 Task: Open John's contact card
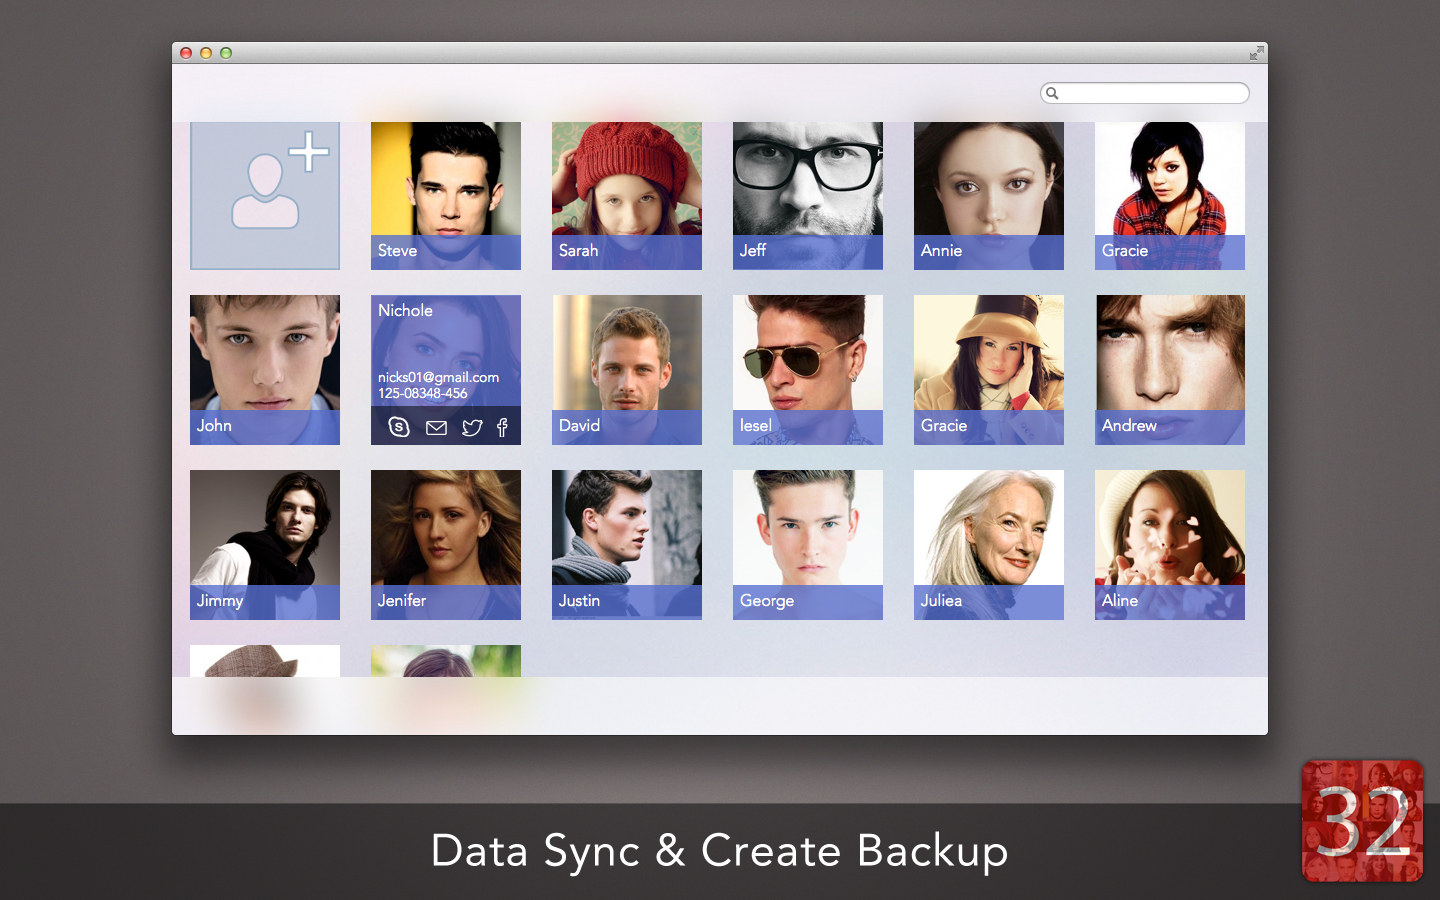coord(265,370)
